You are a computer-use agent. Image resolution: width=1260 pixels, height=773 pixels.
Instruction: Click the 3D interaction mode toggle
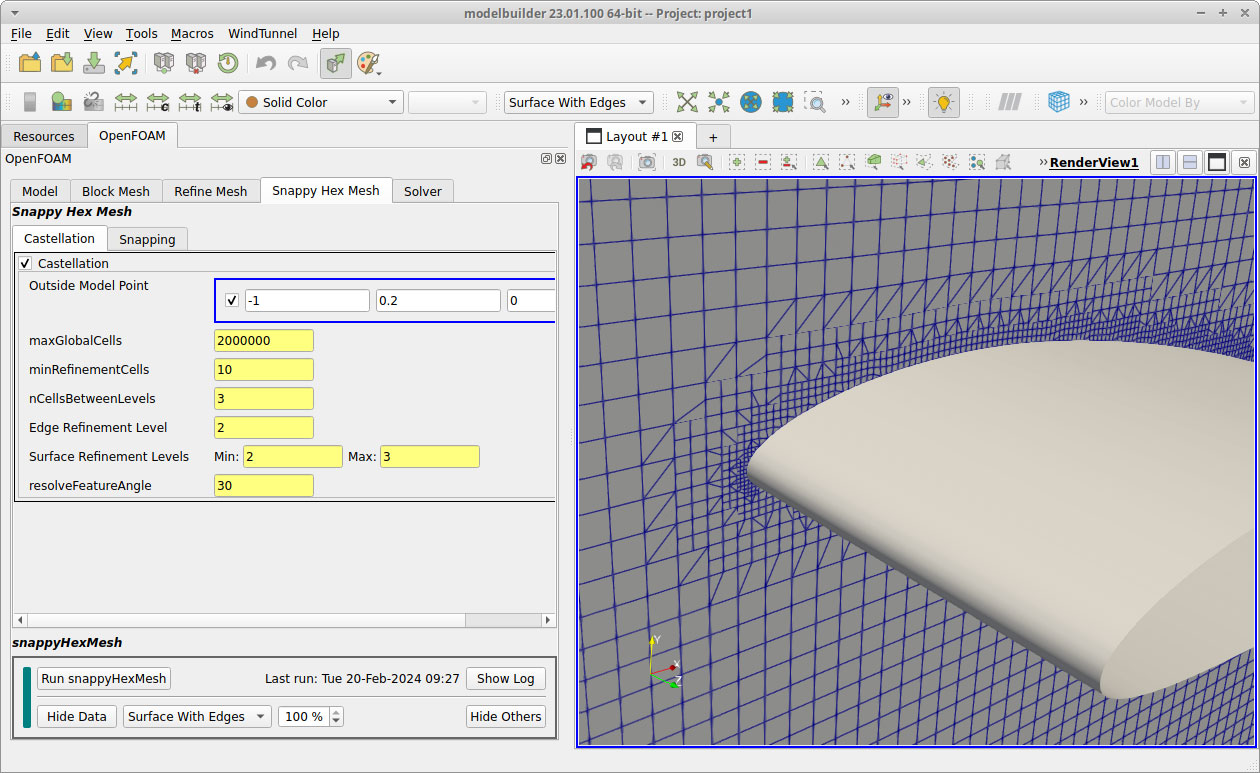pyautogui.click(x=679, y=161)
